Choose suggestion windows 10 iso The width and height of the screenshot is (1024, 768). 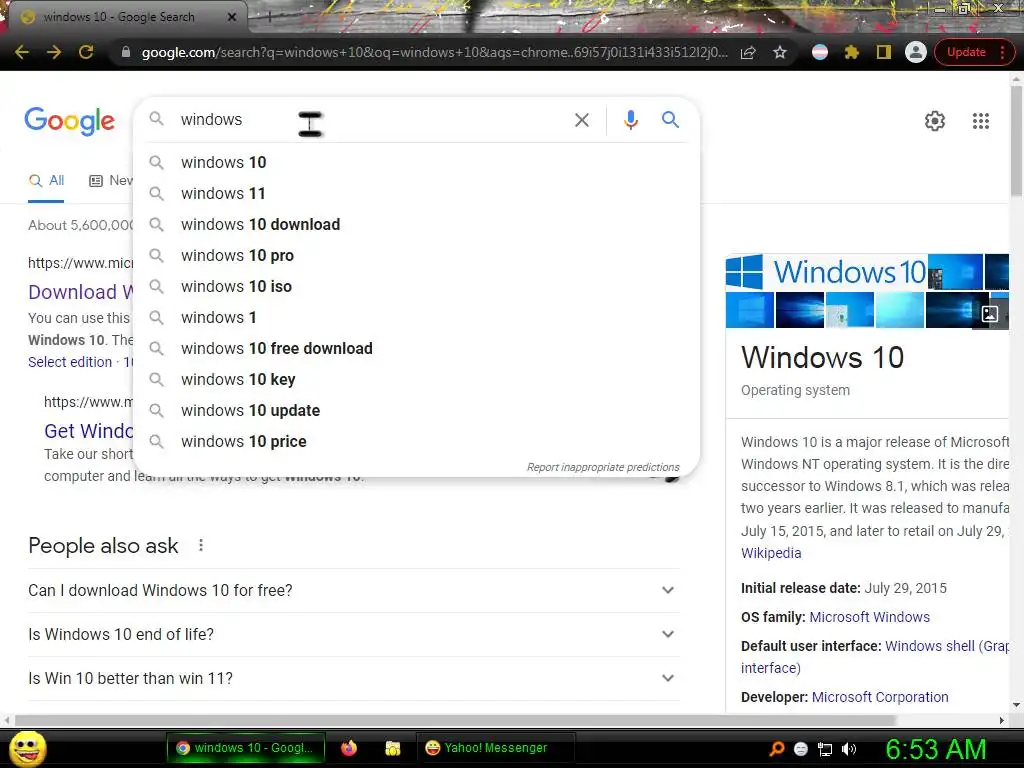point(416,287)
